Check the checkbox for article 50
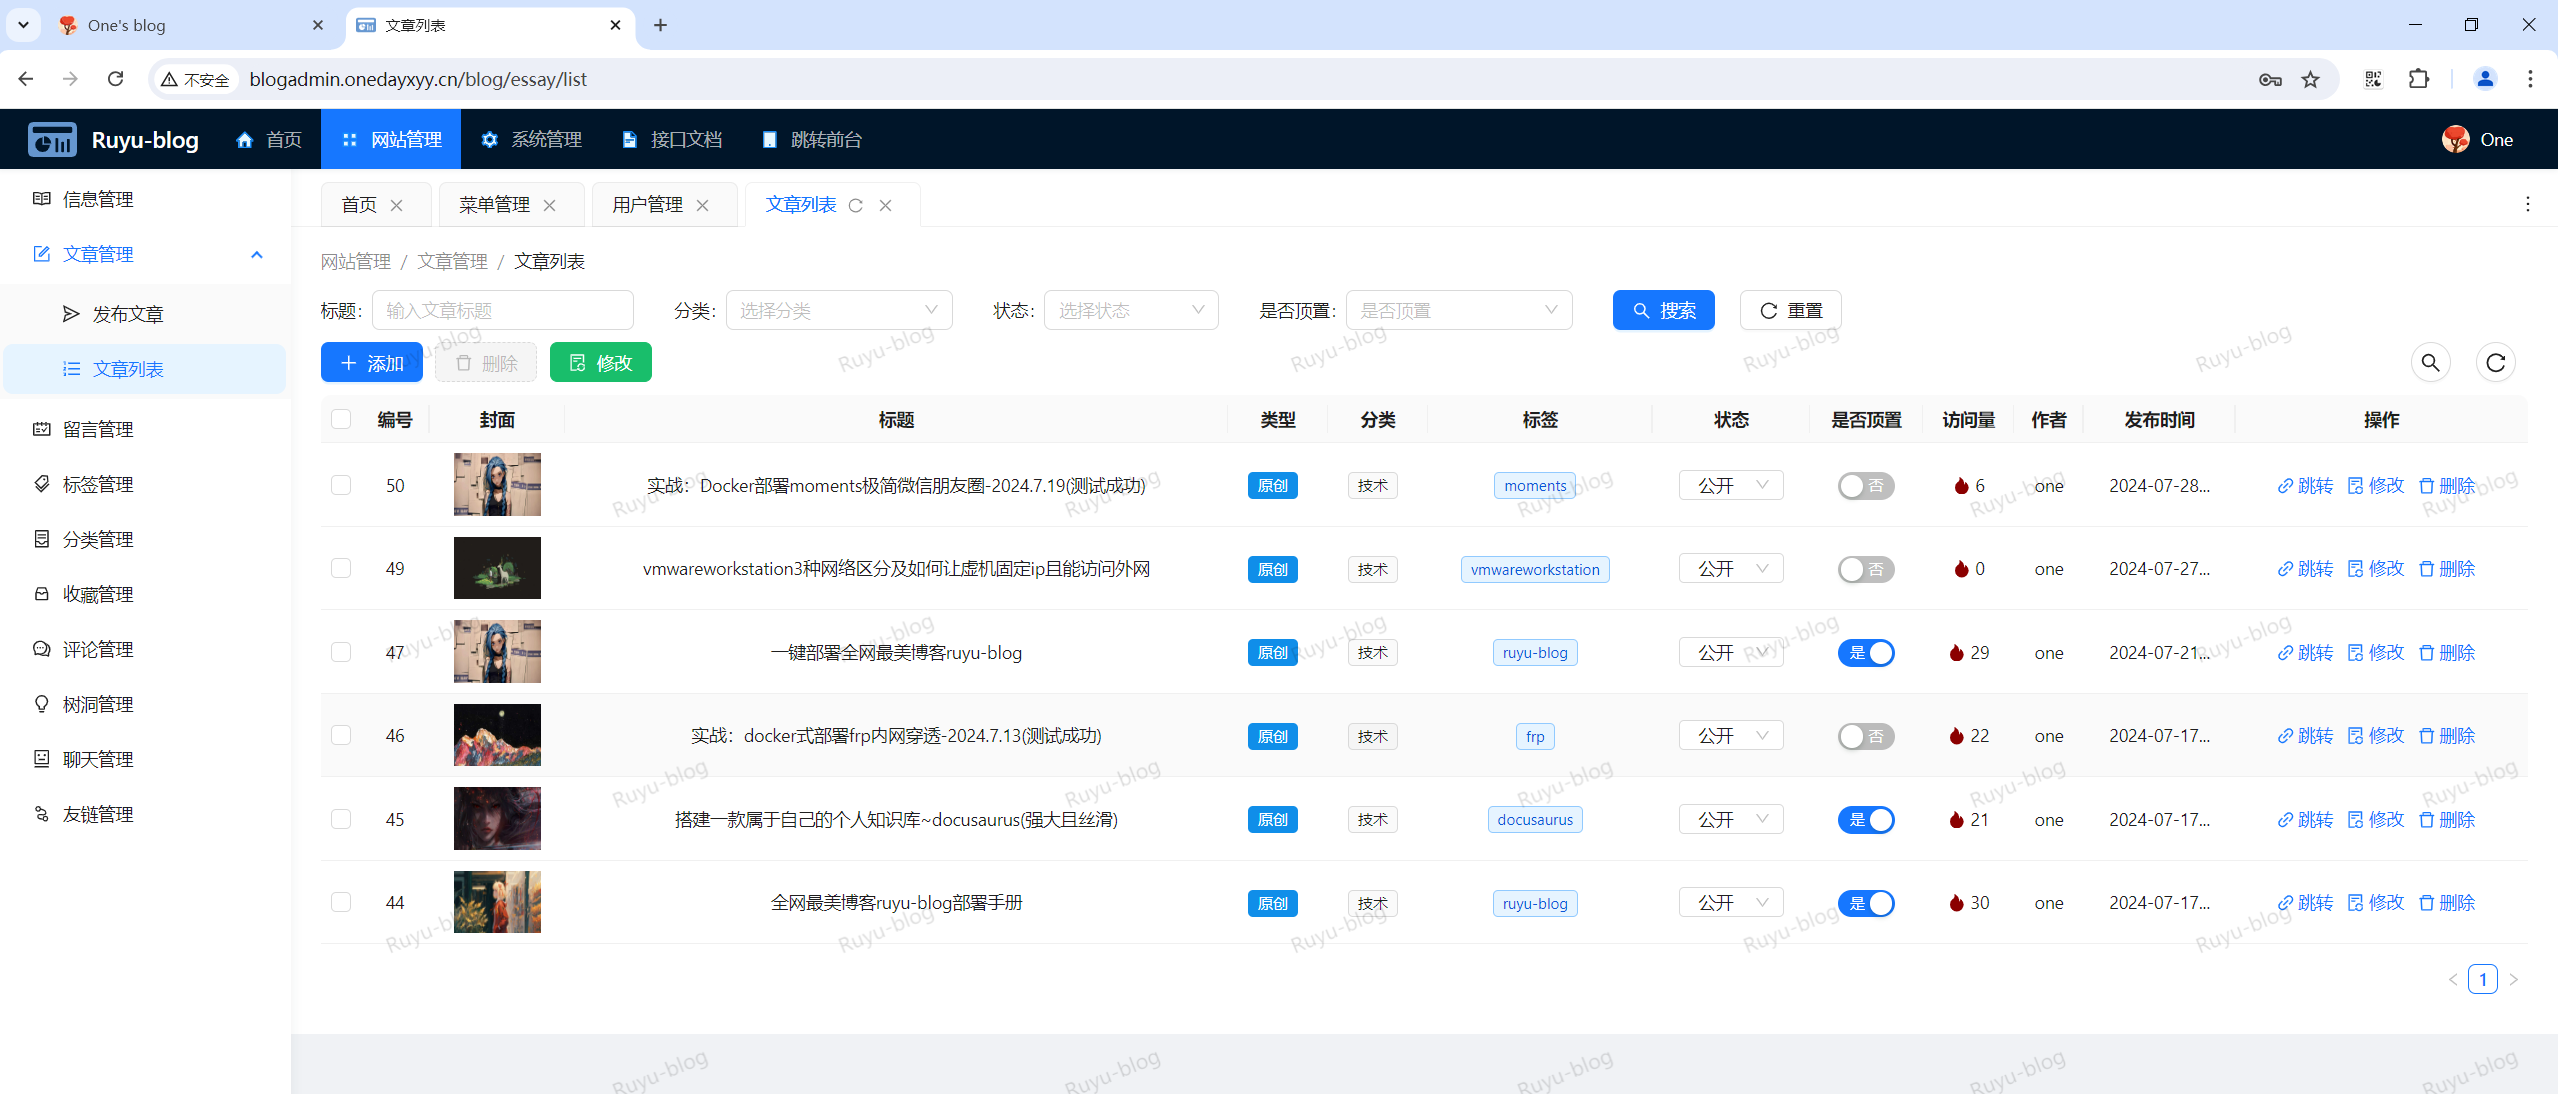The width and height of the screenshot is (2558, 1094). (341, 485)
